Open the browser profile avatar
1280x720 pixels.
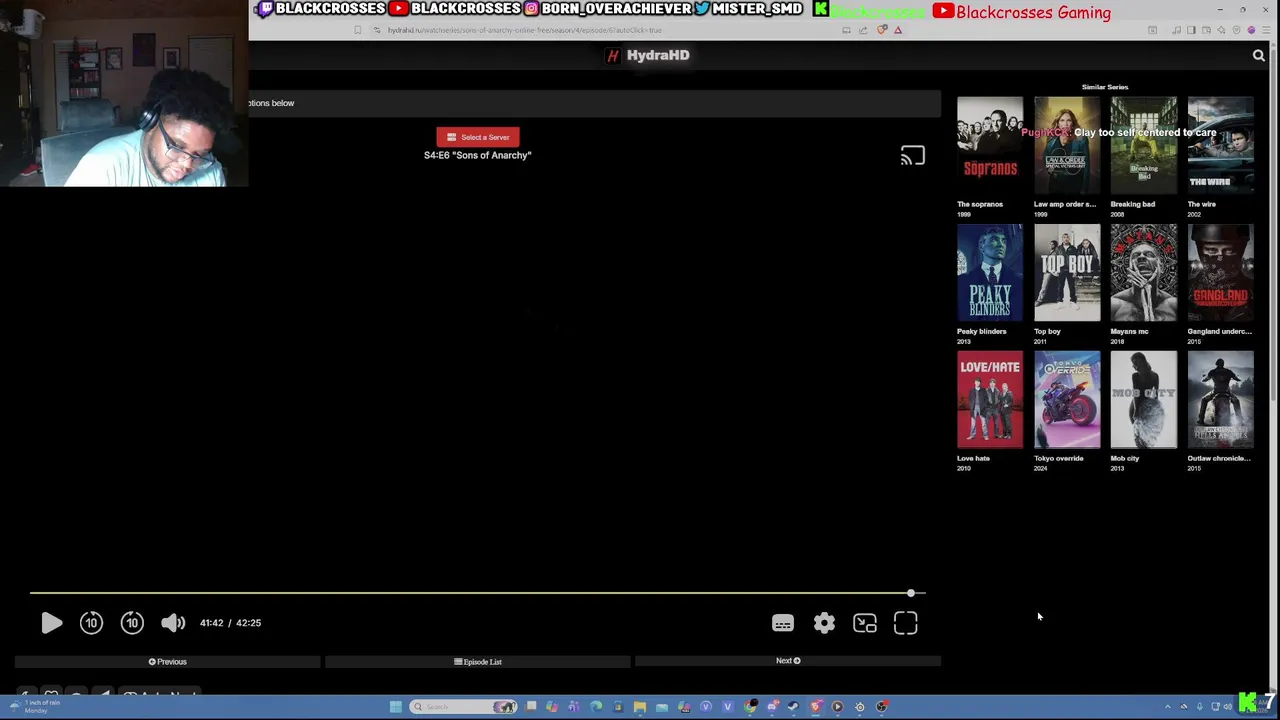pos(1251,30)
